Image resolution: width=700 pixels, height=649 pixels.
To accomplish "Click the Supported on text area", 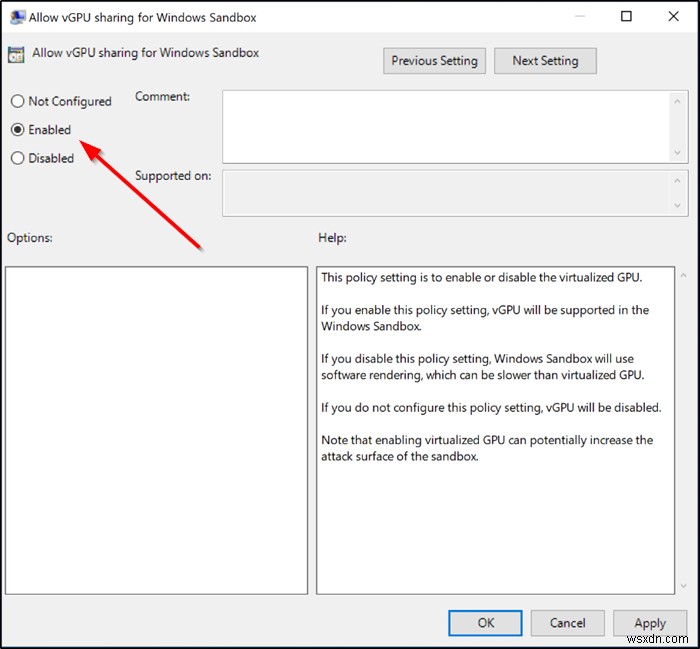I will 446,193.
